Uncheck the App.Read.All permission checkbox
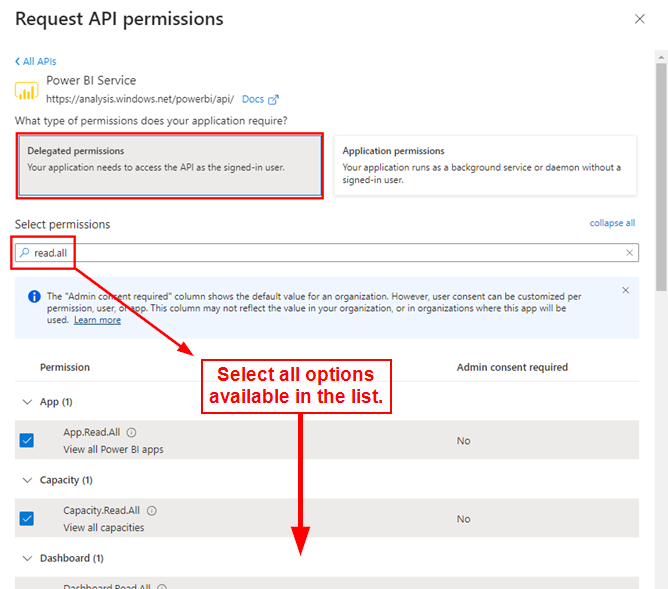Image resolution: width=668 pixels, height=589 pixels. 26,440
